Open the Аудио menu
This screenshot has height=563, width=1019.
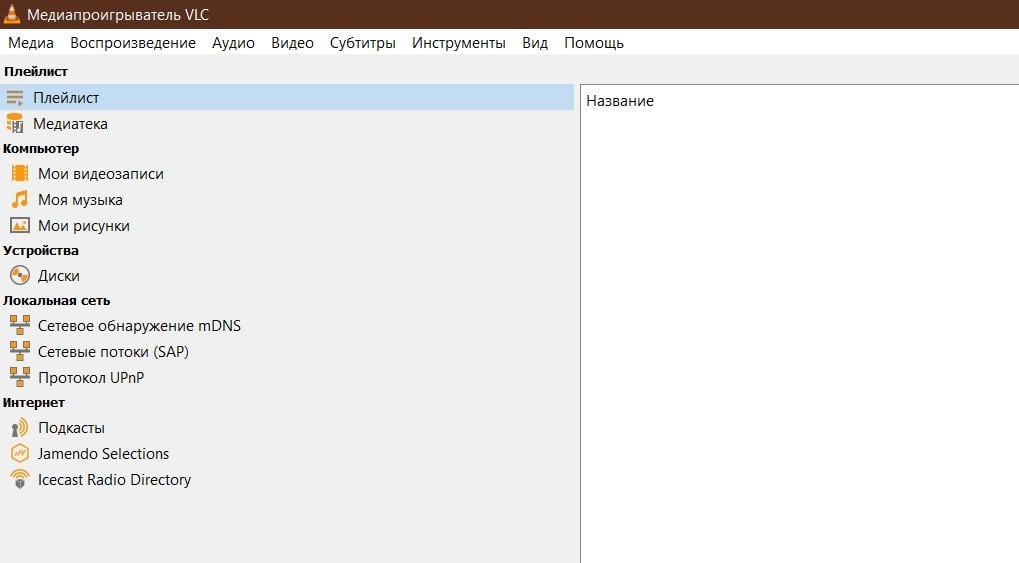coord(233,43)
